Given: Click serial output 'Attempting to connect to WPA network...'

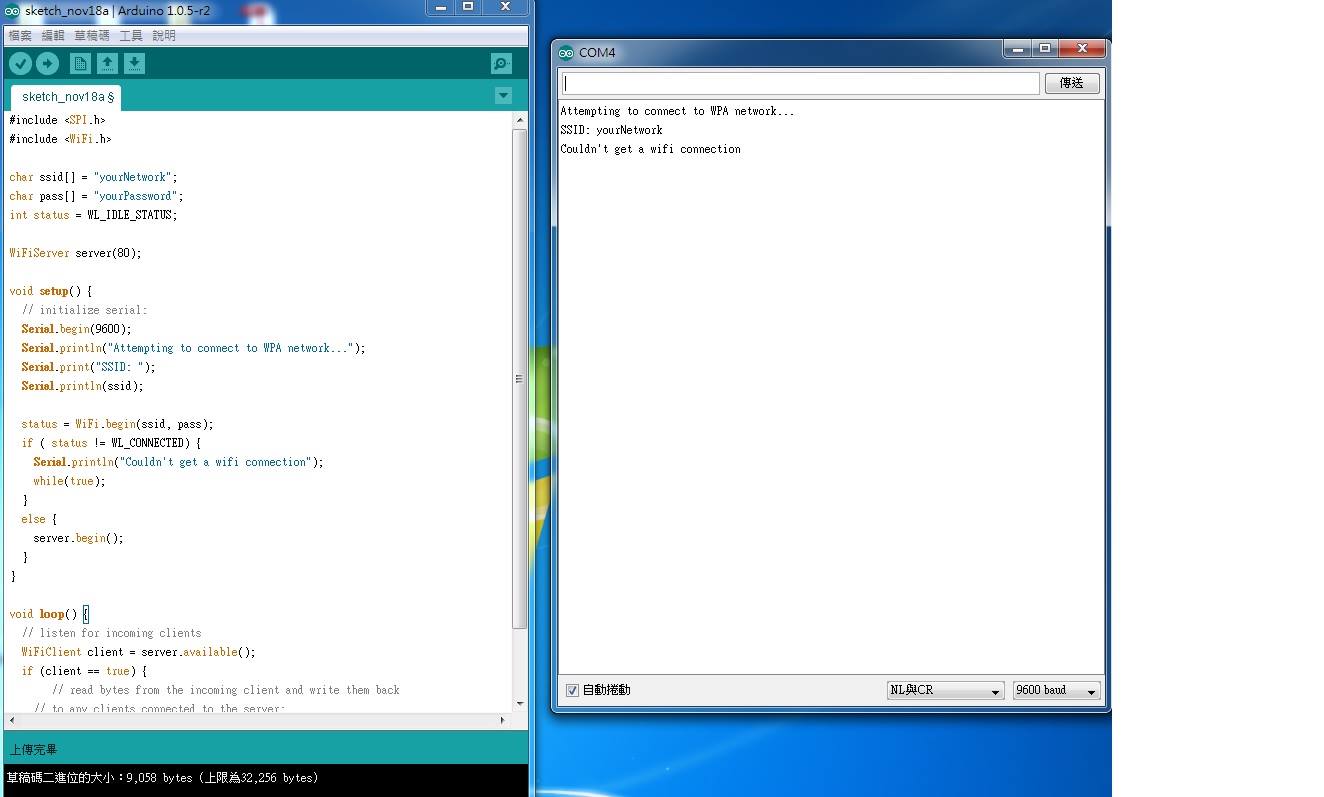Looking at the screenshot, I should (x=677, y=111).
